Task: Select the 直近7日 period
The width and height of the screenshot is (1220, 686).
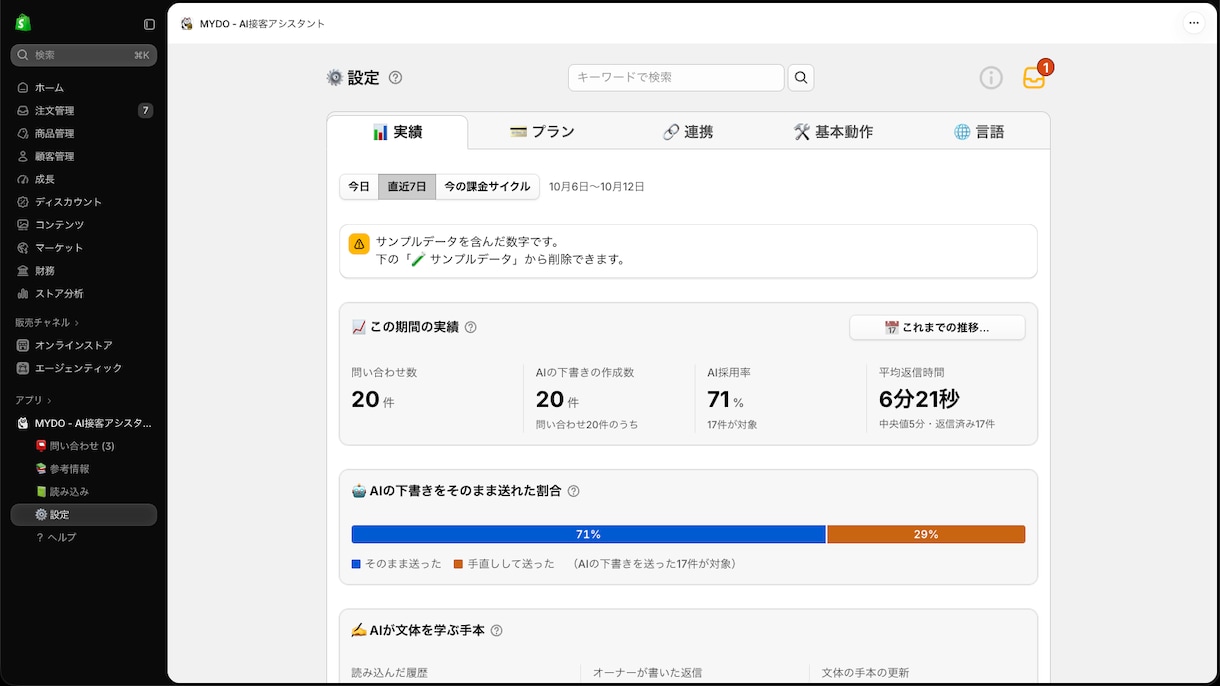Action: (x=407, y=187)
